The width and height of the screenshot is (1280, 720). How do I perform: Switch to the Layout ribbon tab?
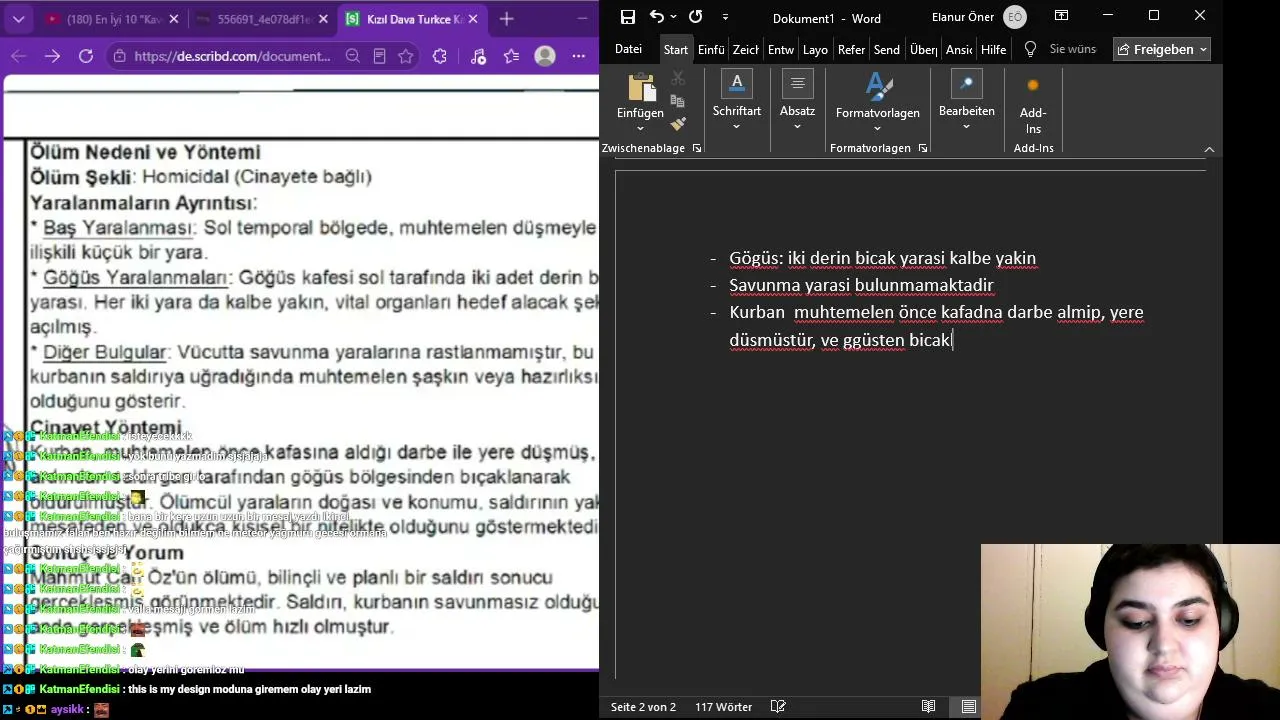tap(815, 49)
